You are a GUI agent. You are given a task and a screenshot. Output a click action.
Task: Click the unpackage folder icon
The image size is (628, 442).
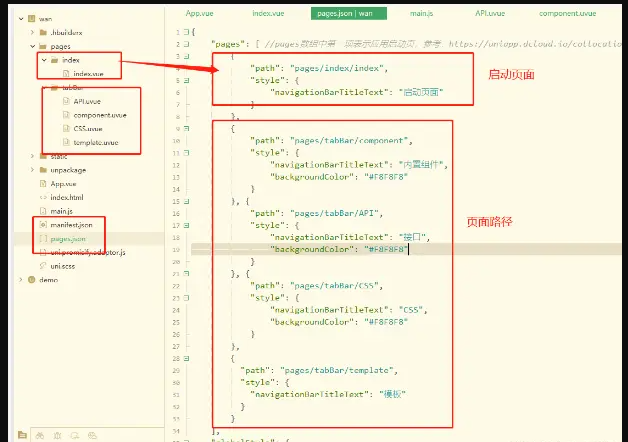43,170
